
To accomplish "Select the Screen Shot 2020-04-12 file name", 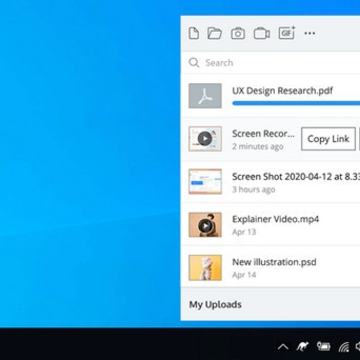I will coord(296,177).
